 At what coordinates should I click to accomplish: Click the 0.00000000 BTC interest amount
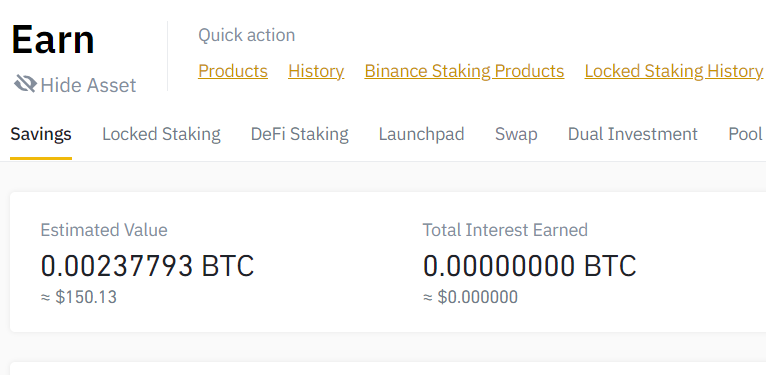click(x=530, y=266)
